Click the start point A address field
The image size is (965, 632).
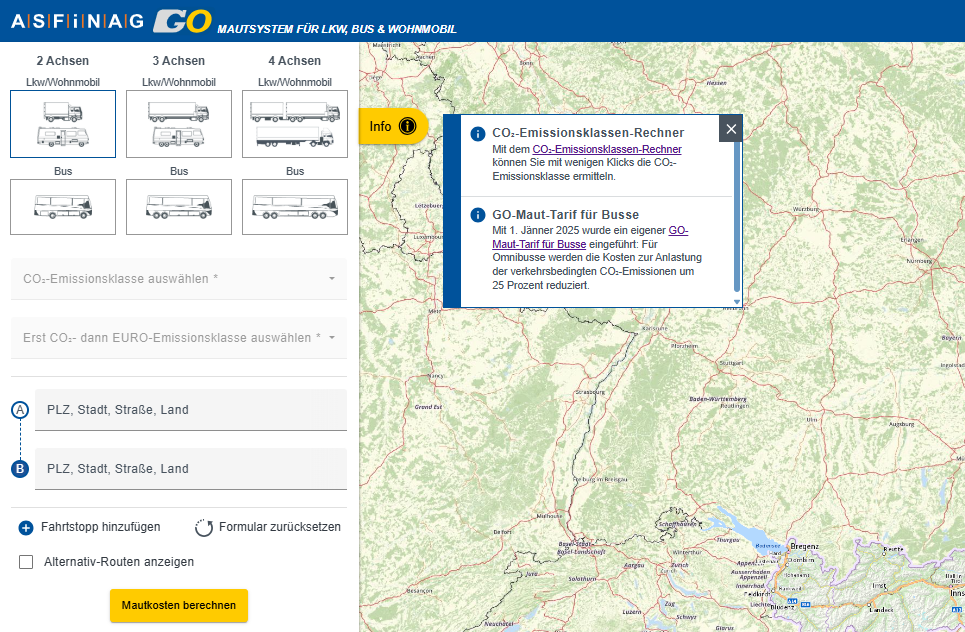[x=190, y=410]
